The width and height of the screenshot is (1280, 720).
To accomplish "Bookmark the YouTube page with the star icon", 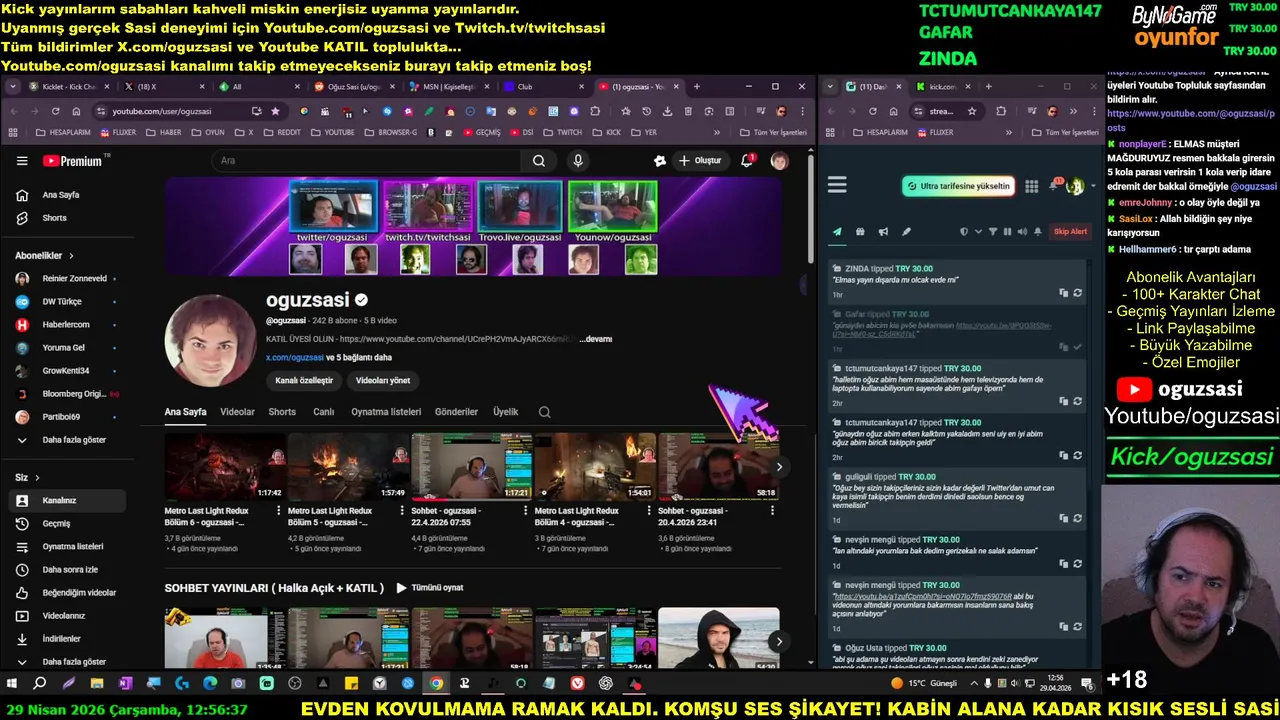I will [275, 111].
